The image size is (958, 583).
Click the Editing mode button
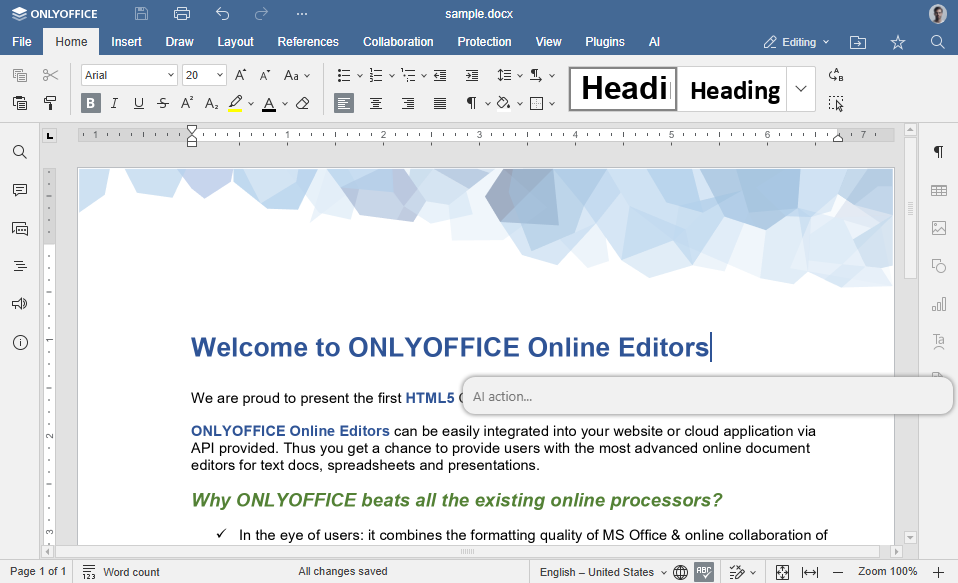pos(796,42)
